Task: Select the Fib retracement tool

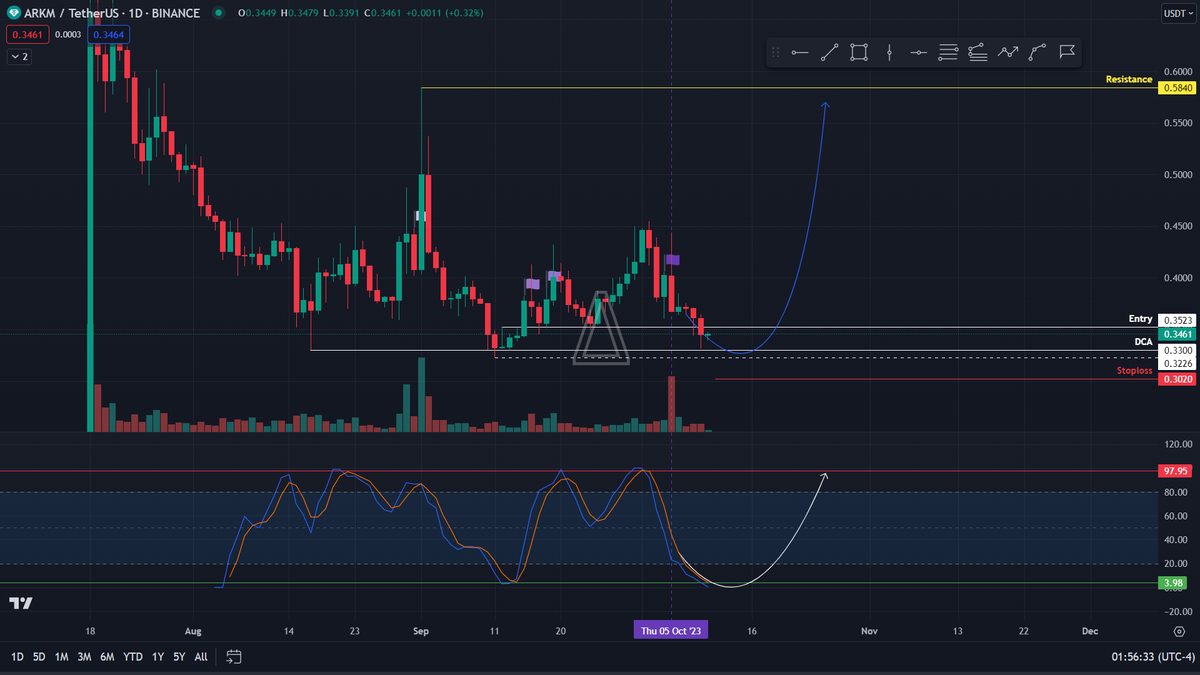Action: [948, 52]
